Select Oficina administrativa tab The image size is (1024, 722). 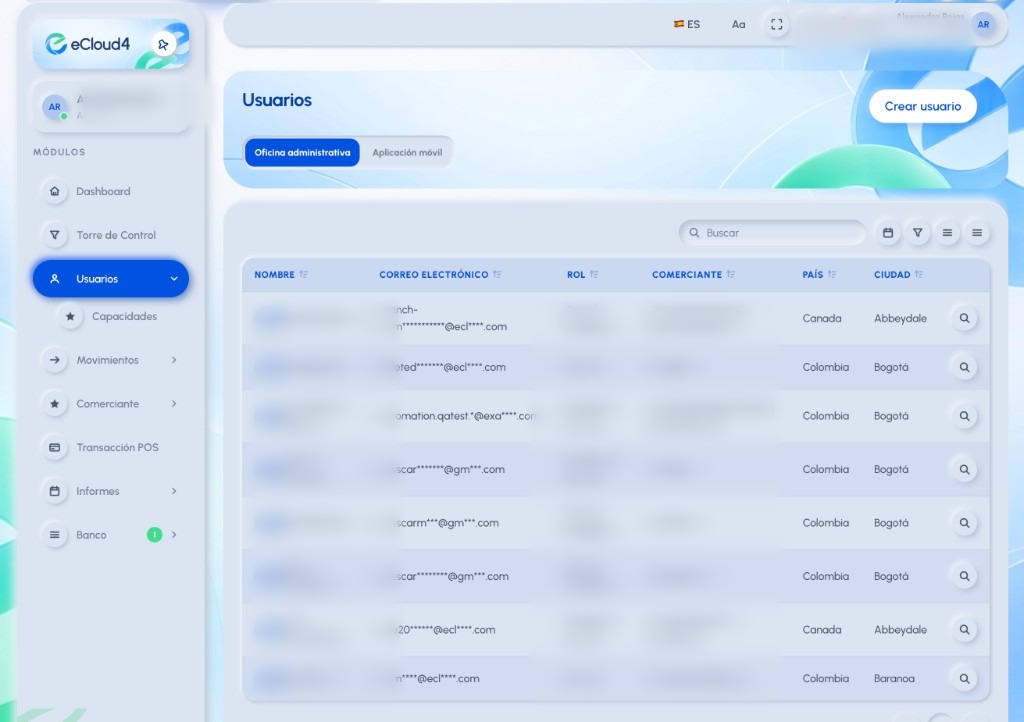302,152
